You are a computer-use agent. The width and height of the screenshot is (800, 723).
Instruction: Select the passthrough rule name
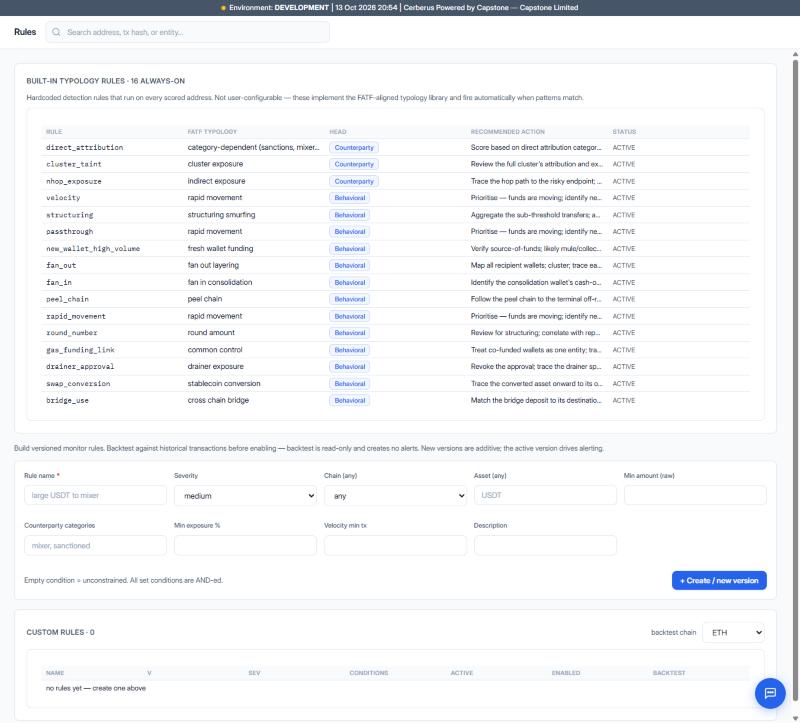point(69,232)
